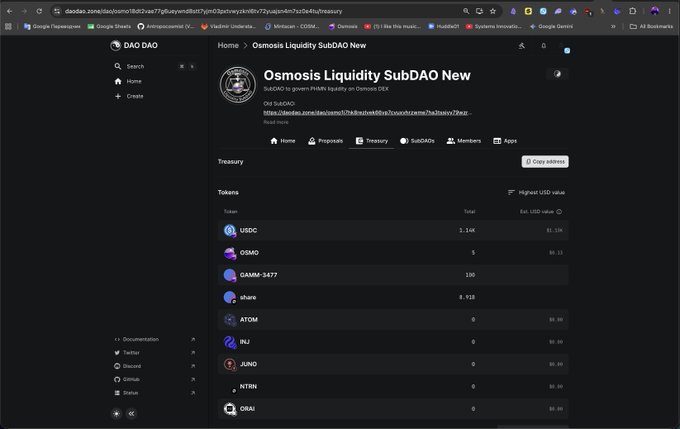Click the yellow S extension icon
The width and height of the screenshot is (680, 429).
tap(528, 11)
